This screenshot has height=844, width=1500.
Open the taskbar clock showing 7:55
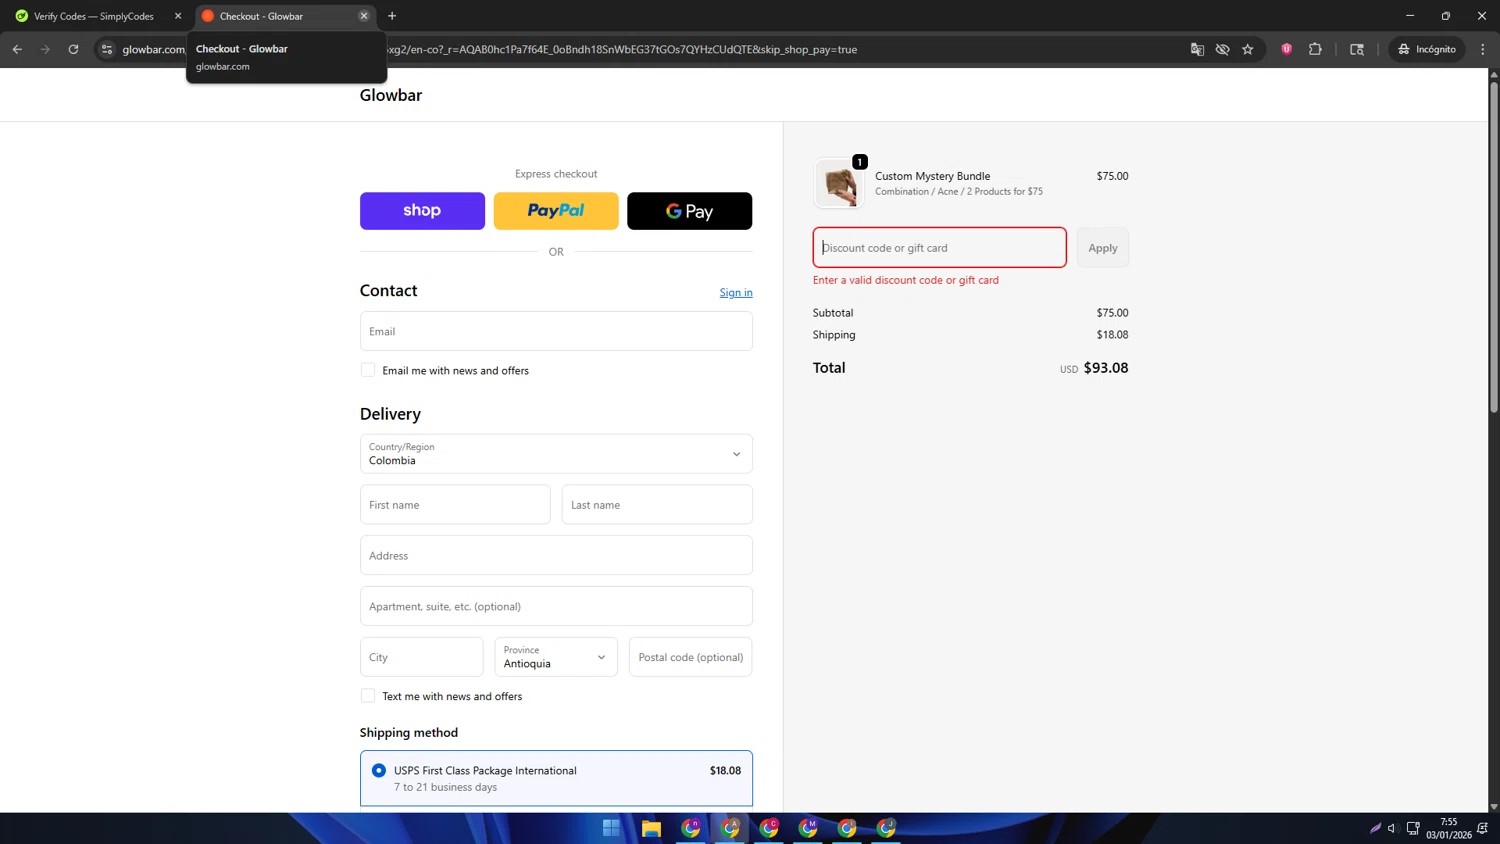tap(1449, 828)
